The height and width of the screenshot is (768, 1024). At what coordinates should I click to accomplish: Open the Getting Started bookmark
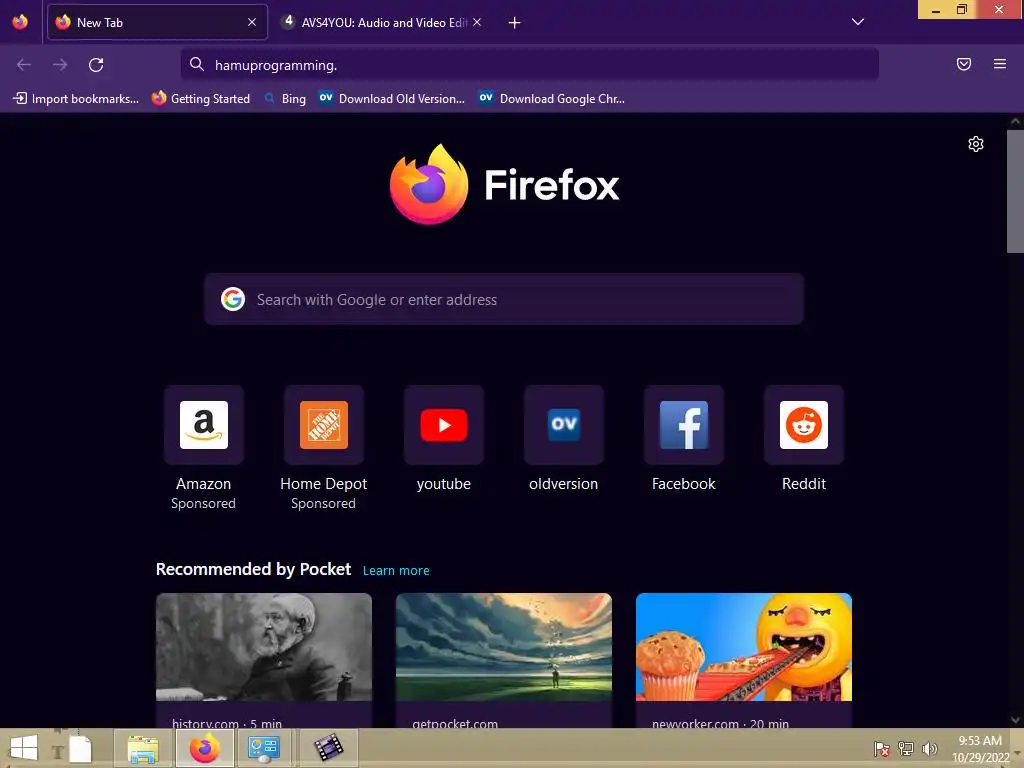pyautogui.click(x=200, y=99)
